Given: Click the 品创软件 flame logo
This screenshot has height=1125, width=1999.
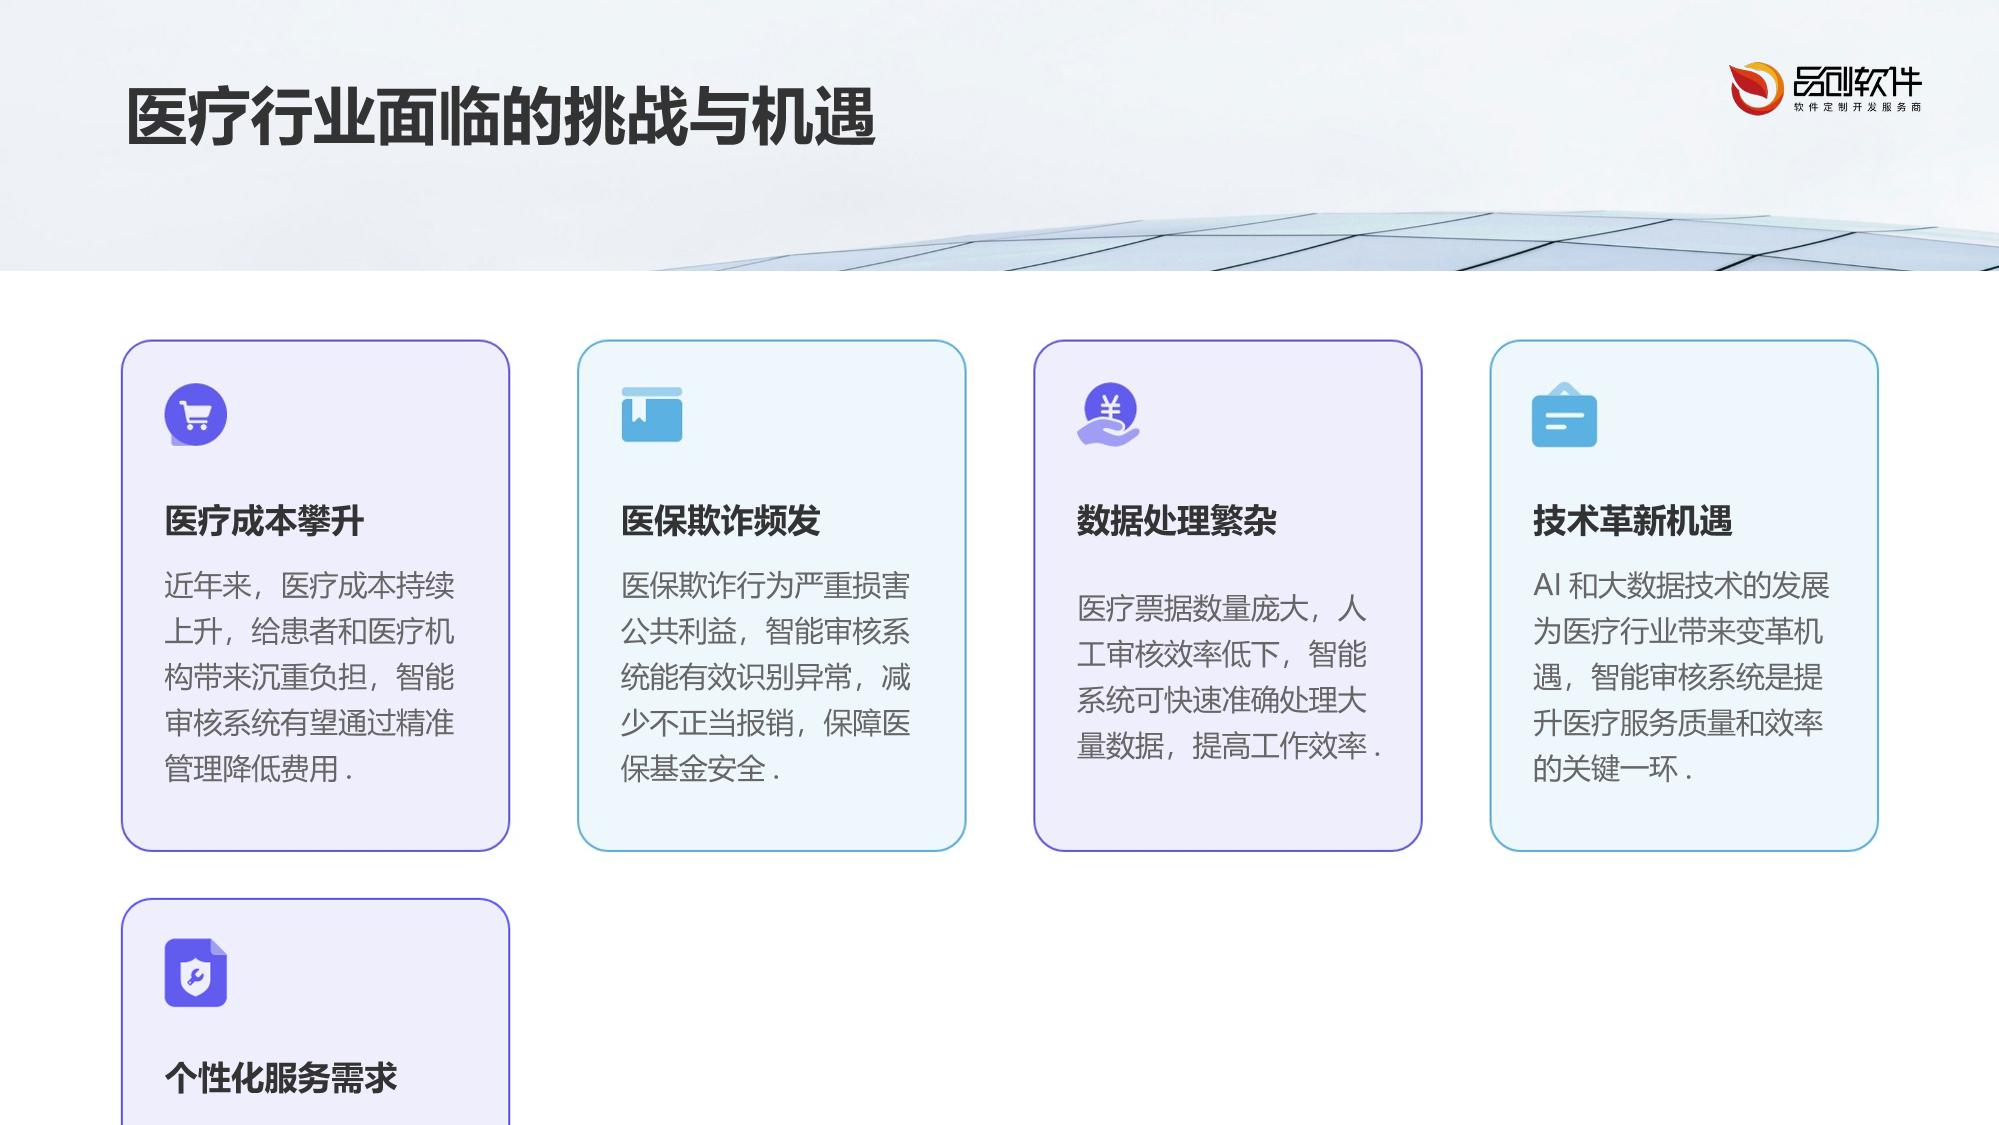Looking at the screenshot, I should point(1756,88).
